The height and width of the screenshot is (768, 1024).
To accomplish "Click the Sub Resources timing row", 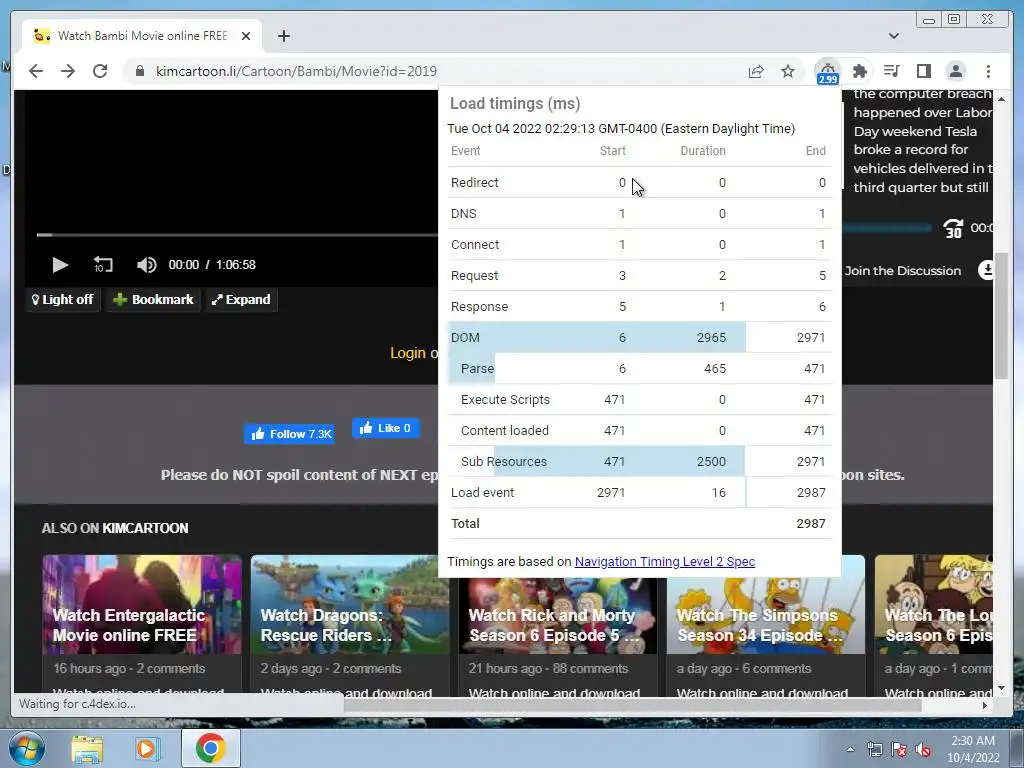I will point(639,462).
